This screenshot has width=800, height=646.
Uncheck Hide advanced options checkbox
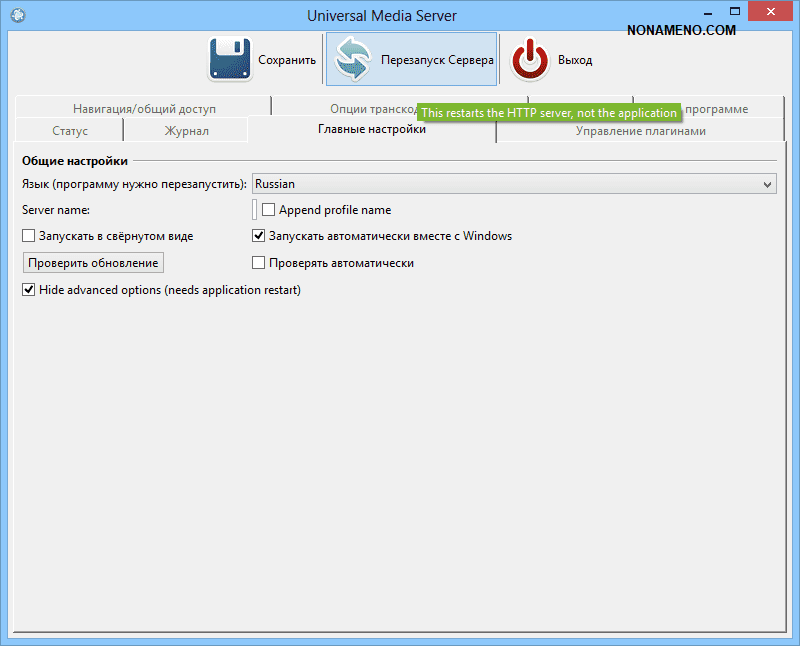pos(29,290)
